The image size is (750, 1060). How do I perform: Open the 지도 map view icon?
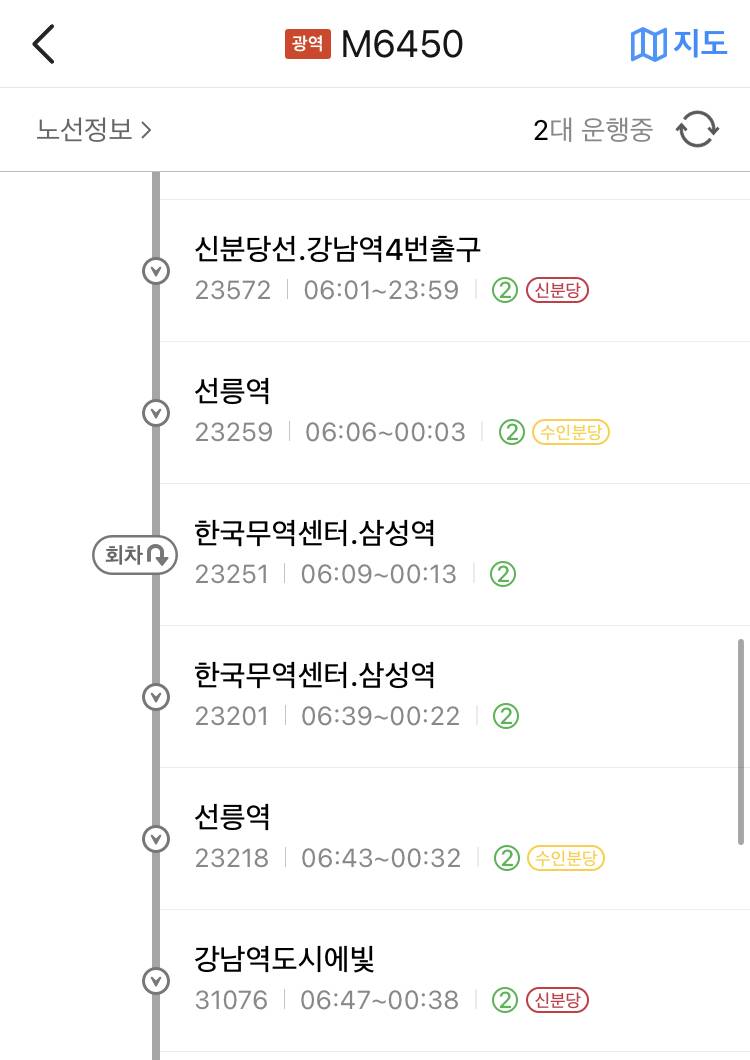pos(678,44)
